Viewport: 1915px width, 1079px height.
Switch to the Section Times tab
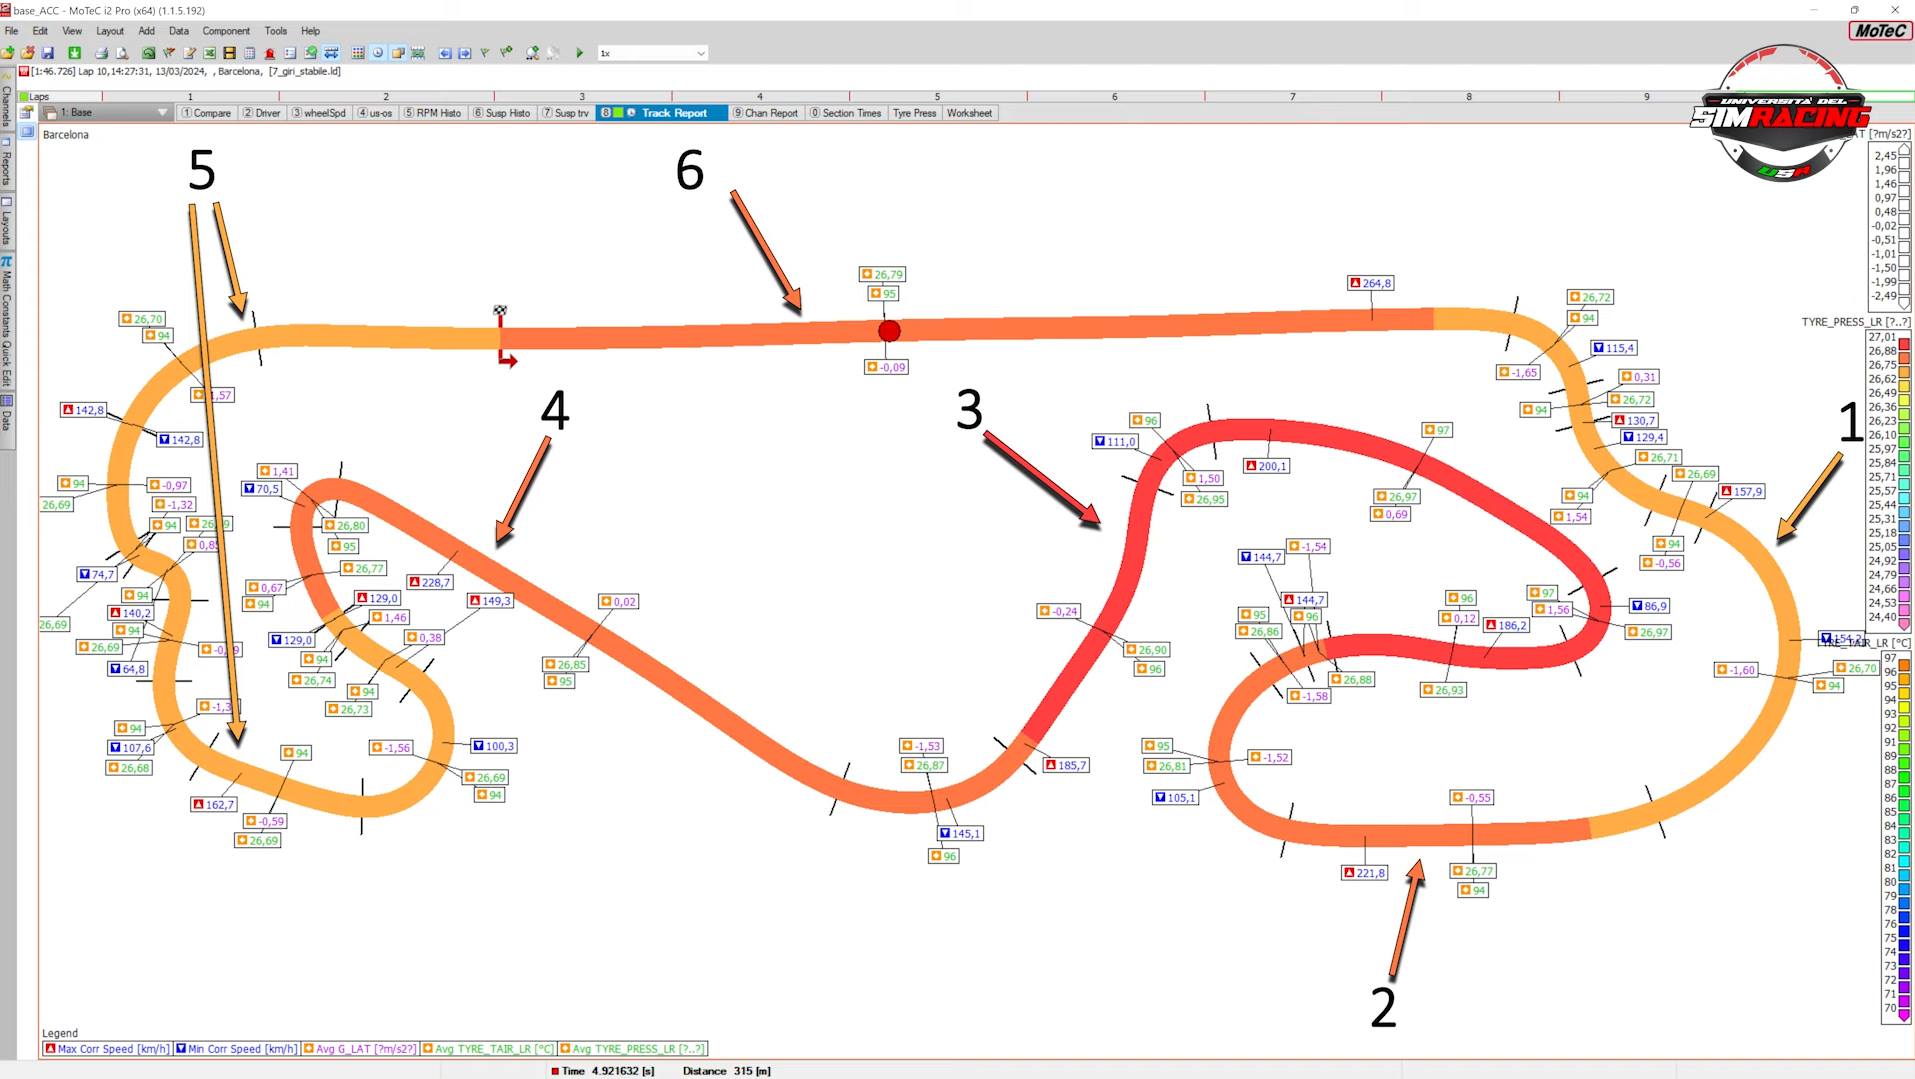[x=845, y=113]
